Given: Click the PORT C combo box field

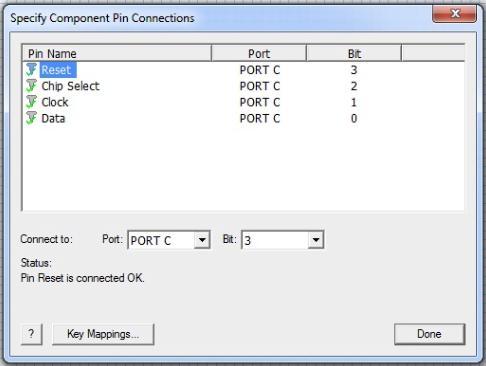Looking at the screenshot, I should tap(169, 240).
